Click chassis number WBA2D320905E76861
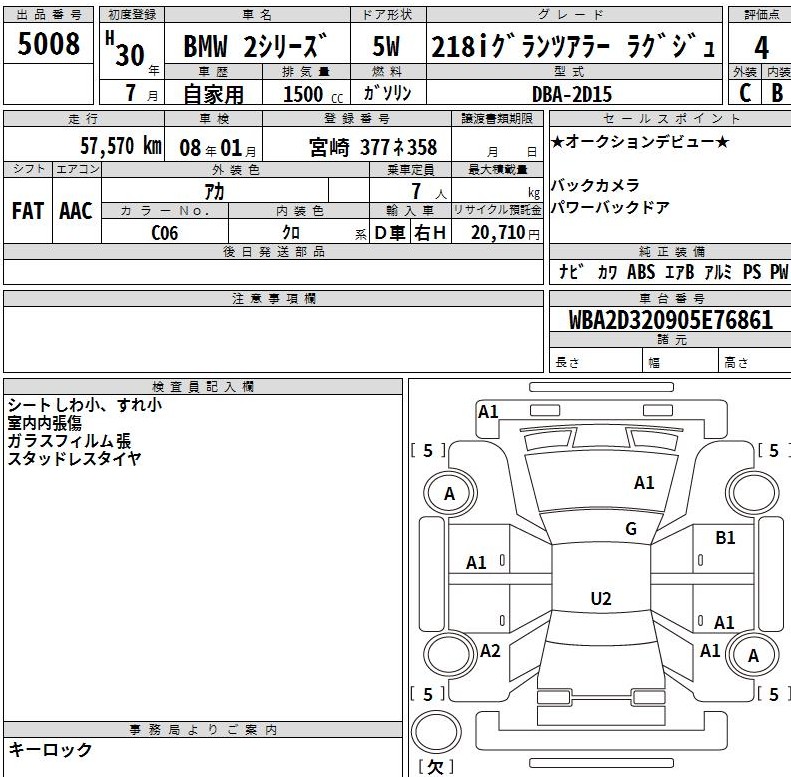This screenshot has width=791, height=777. (670, 320)
